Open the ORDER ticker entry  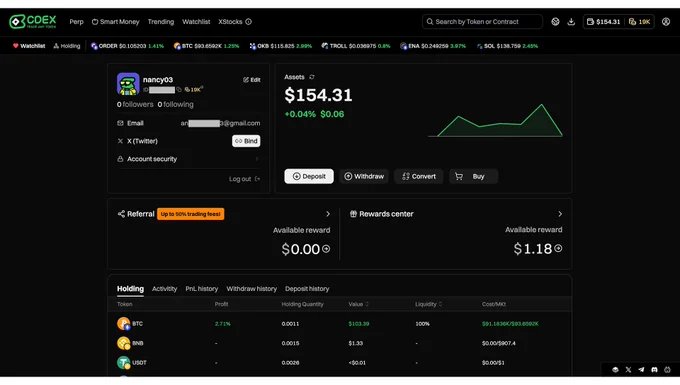[127, 46]
